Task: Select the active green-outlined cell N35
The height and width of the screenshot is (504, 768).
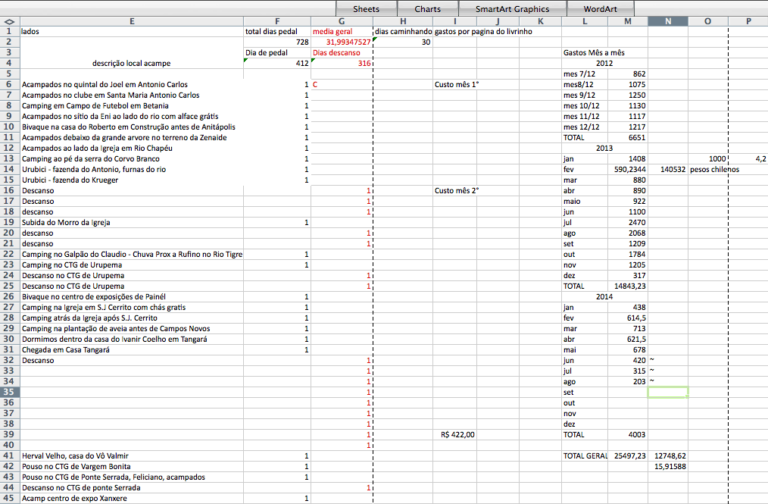Action: pyautogui.click(x=667, y=392)
